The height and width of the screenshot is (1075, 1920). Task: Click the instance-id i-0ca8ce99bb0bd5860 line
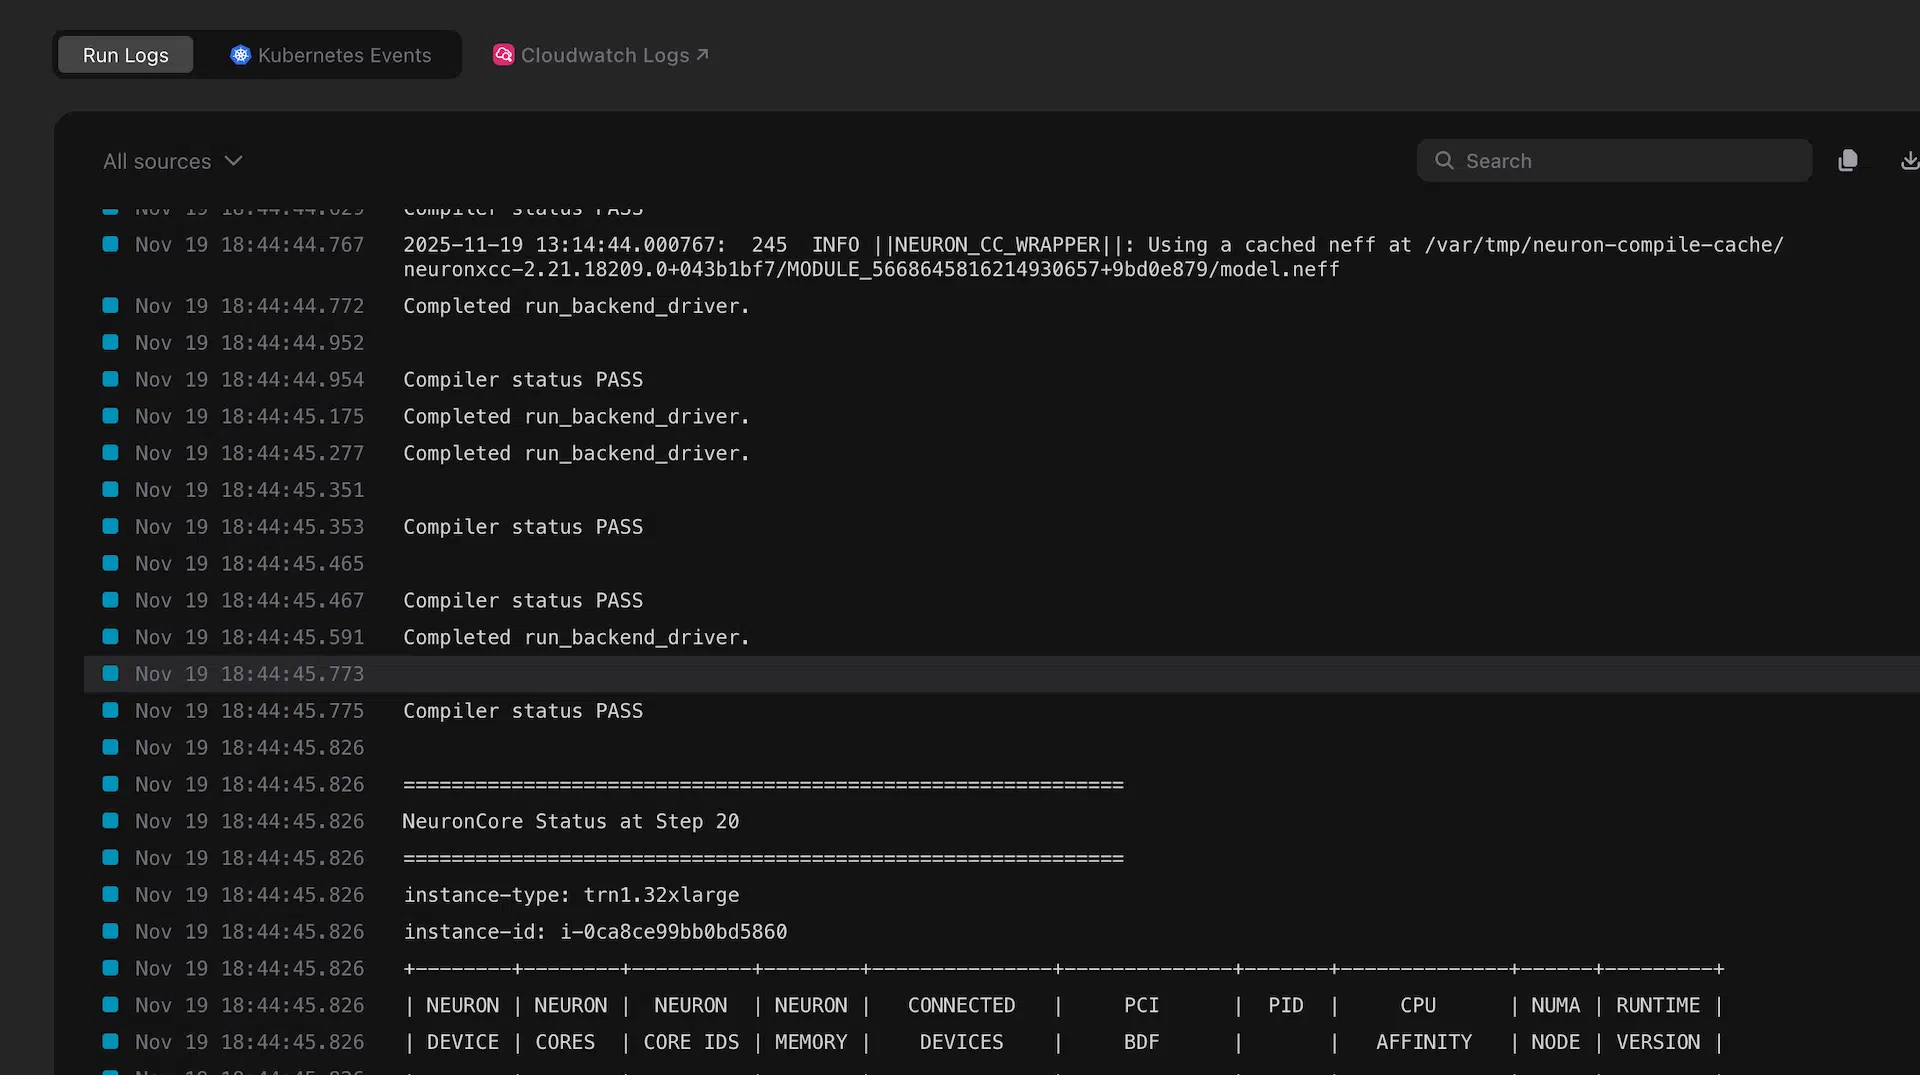[x=595, y=932]
